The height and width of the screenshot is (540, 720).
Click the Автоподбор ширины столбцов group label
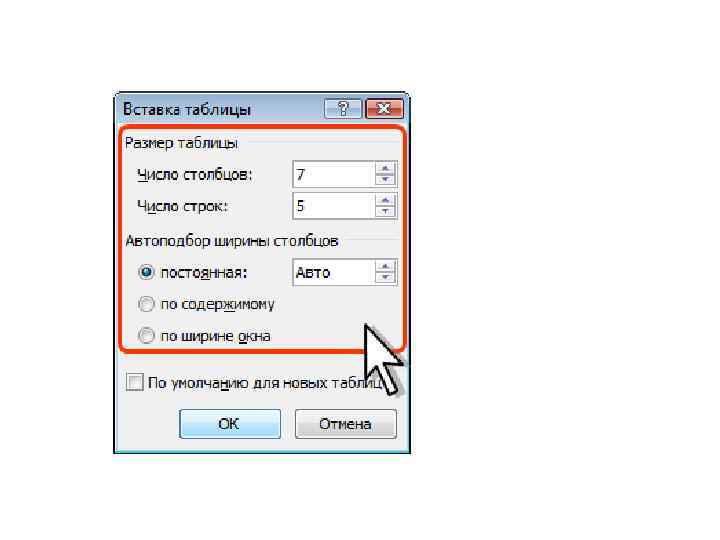[x=232, y=241]
